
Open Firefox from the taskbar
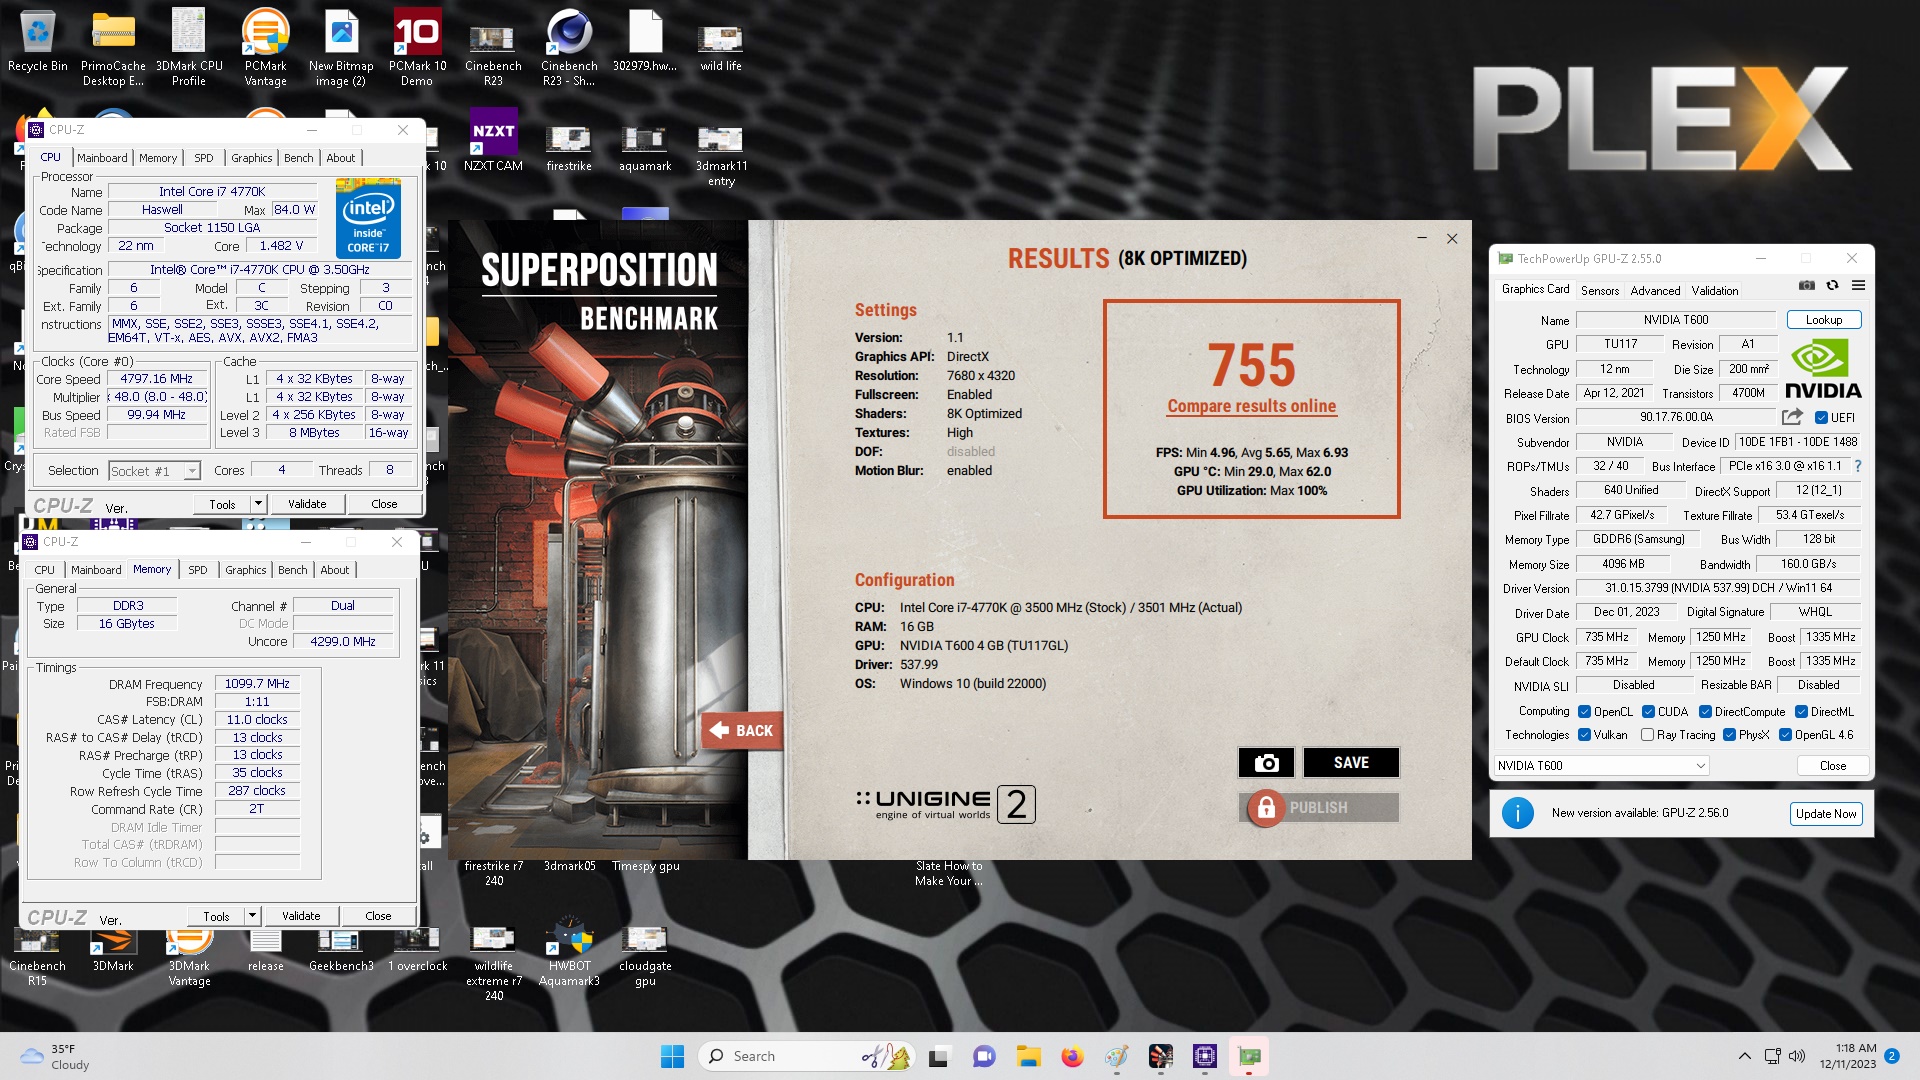1072,1056
